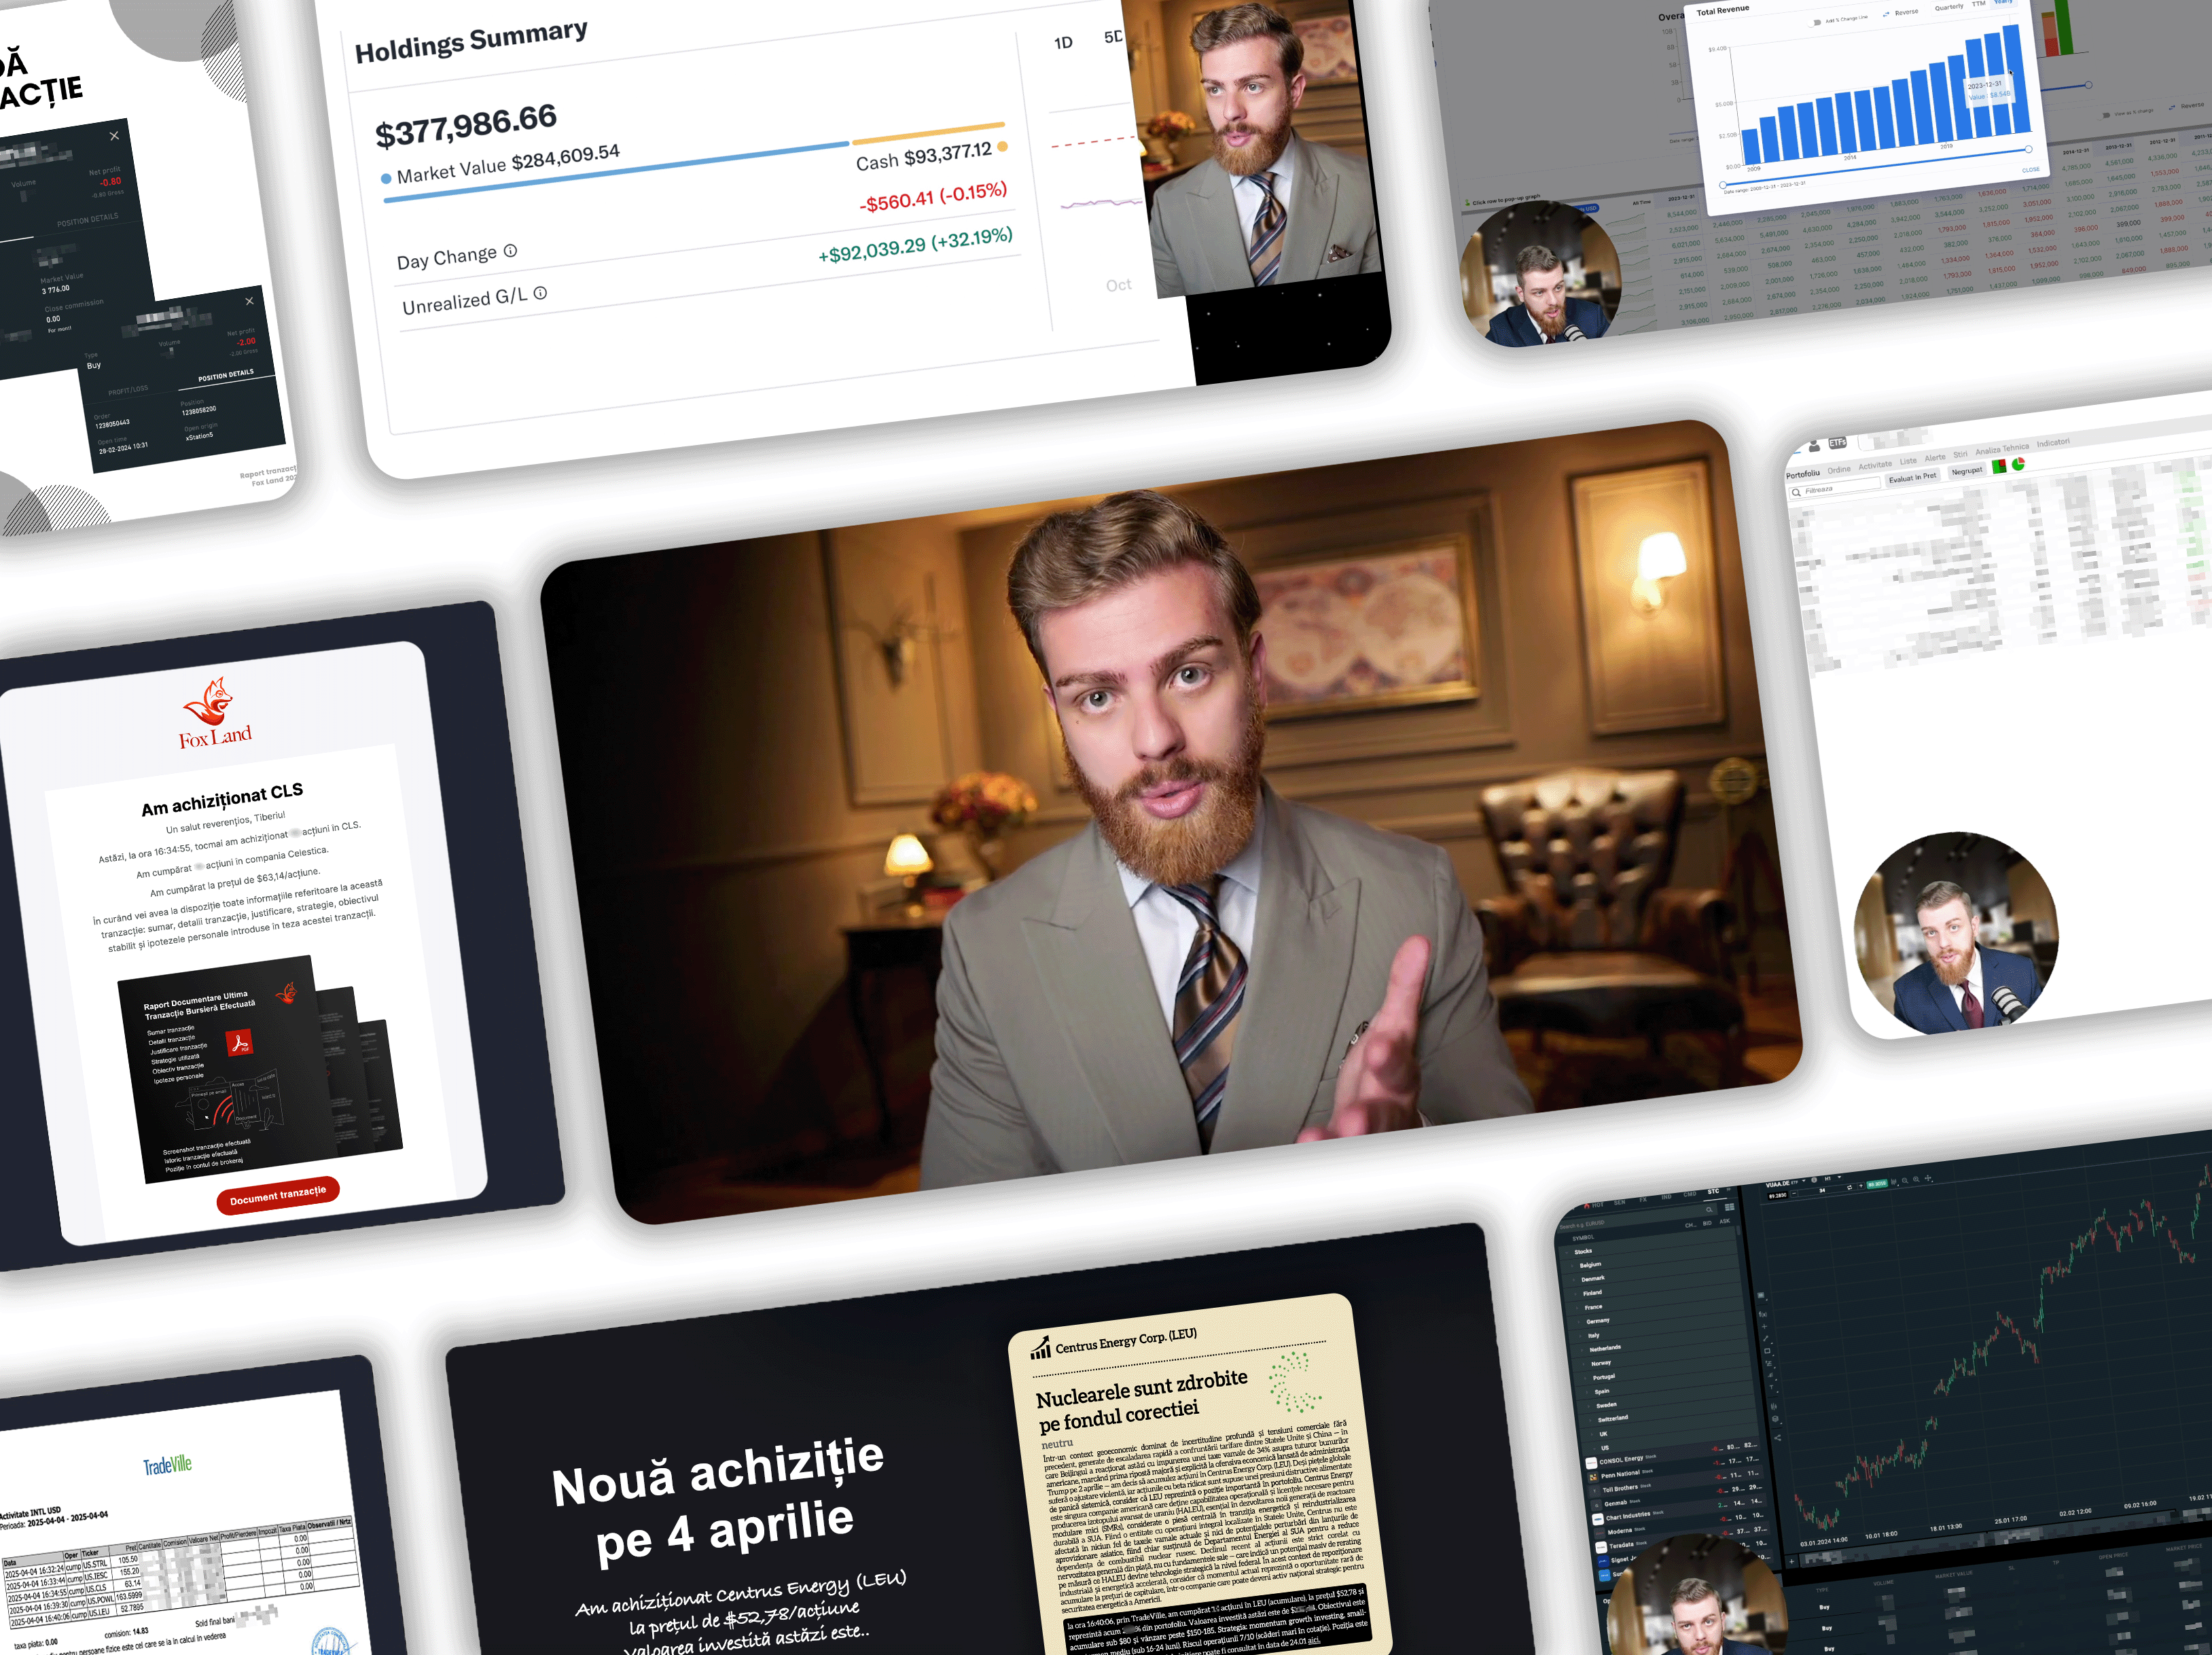Click the Negrupat button
2212x1655 pixels.
point(1967,471)
